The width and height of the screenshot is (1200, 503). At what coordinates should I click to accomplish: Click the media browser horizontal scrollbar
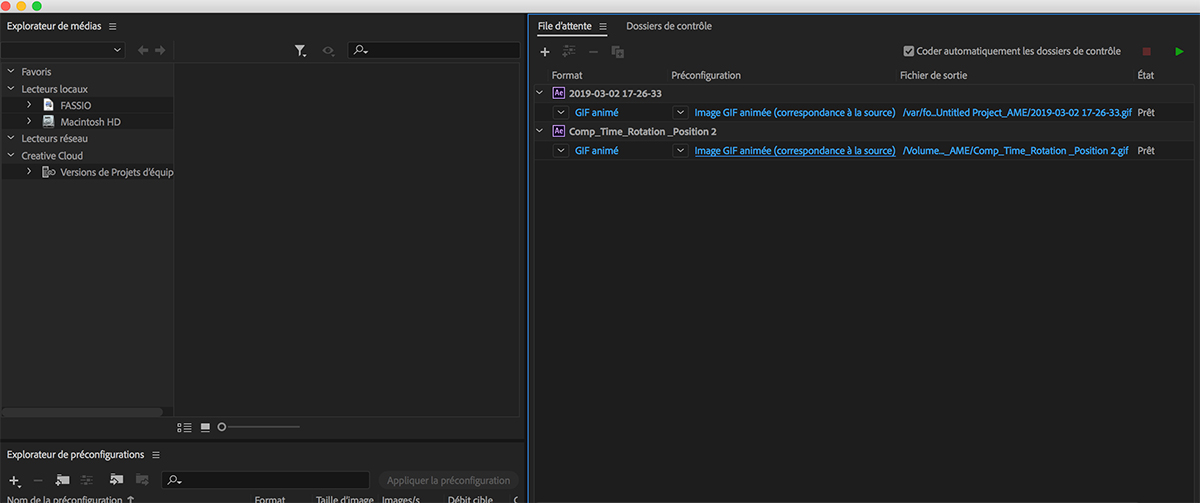click(82, 412)
